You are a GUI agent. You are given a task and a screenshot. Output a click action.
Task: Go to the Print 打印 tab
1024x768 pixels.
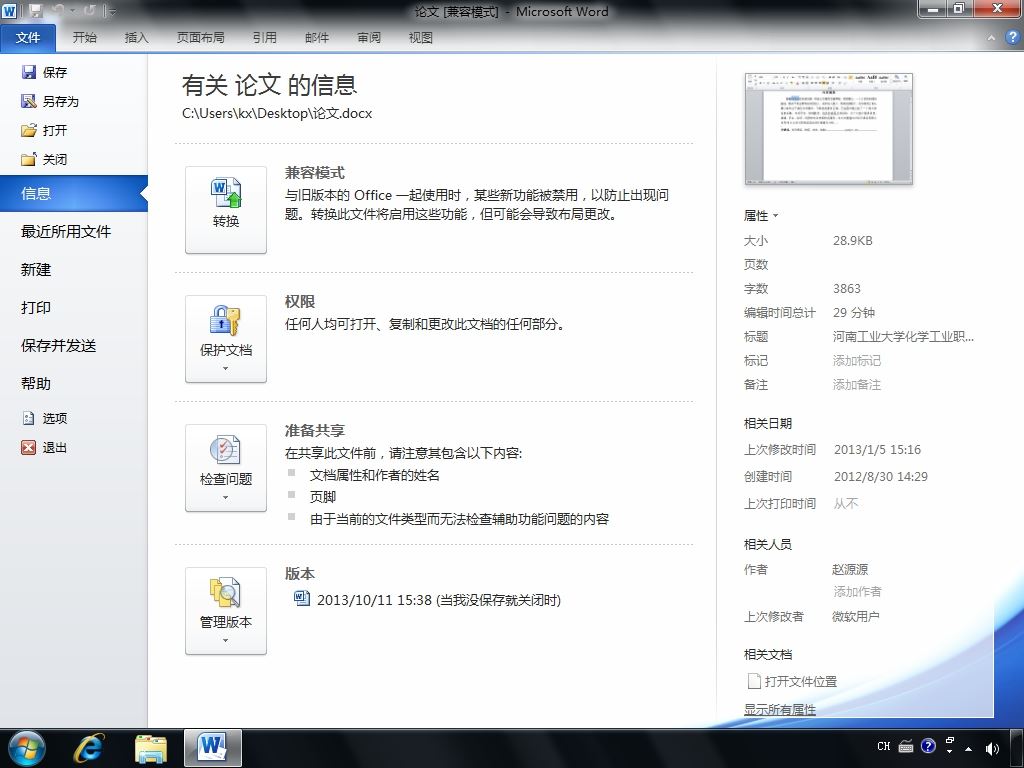click(x=36, y=307)
